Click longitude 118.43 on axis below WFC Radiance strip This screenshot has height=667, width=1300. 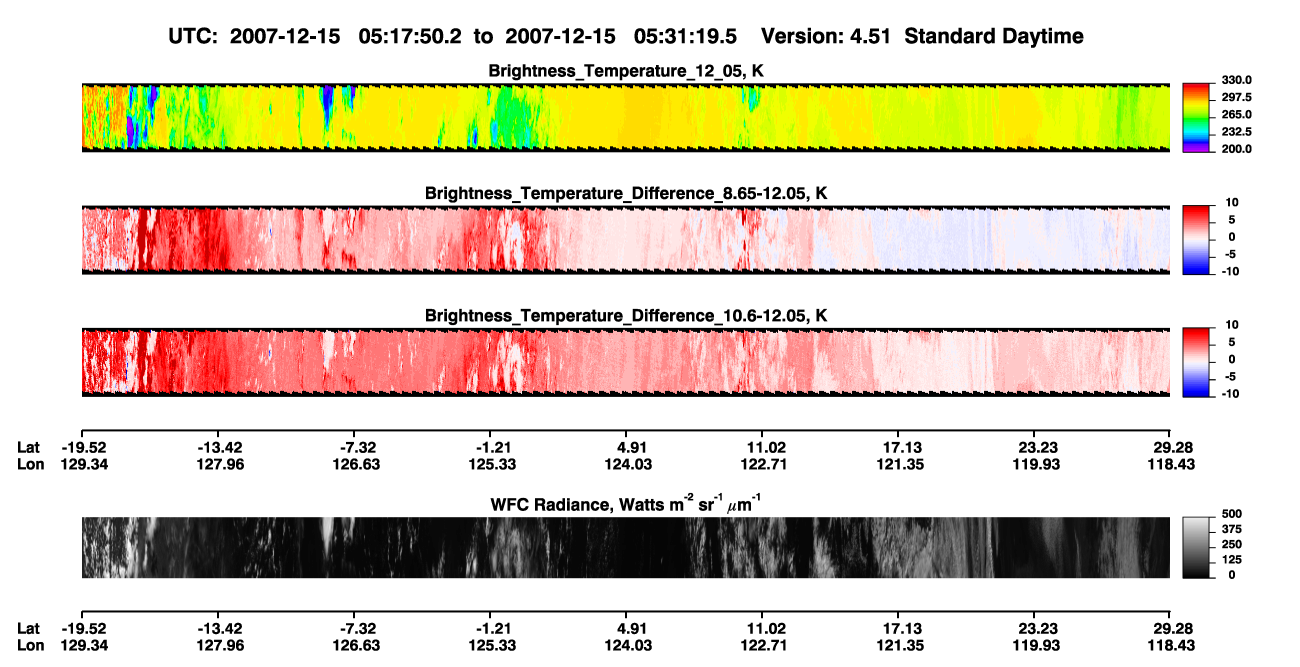[x=1170, y=645]
